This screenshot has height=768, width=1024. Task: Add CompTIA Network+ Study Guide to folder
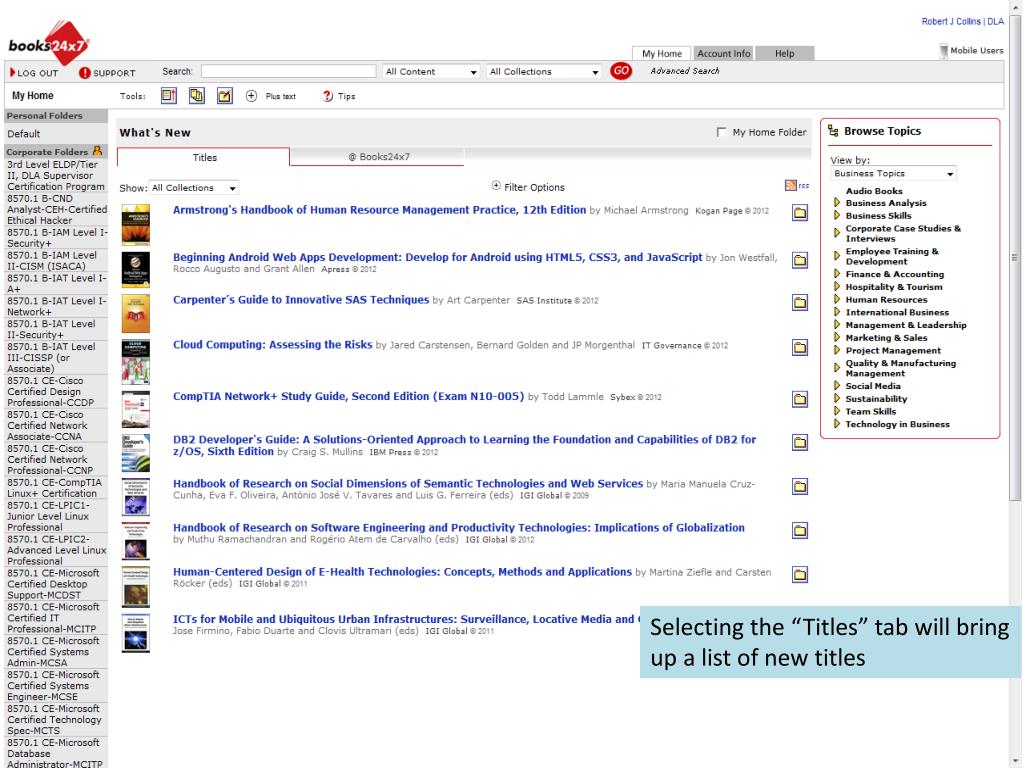click(800, 399)
